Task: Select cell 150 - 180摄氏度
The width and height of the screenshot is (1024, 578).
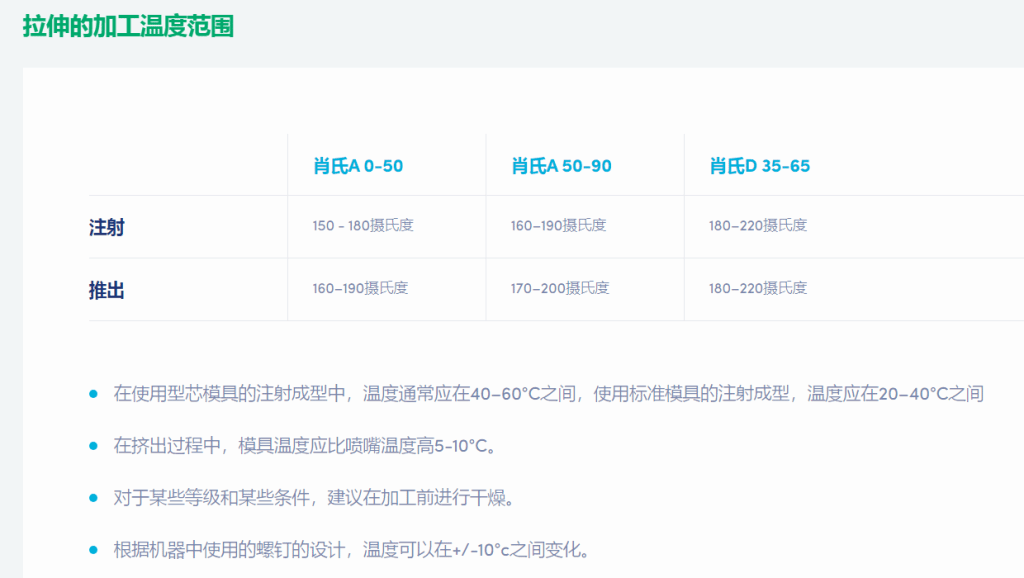Action: pyautogui.click(x=363, y=225)
